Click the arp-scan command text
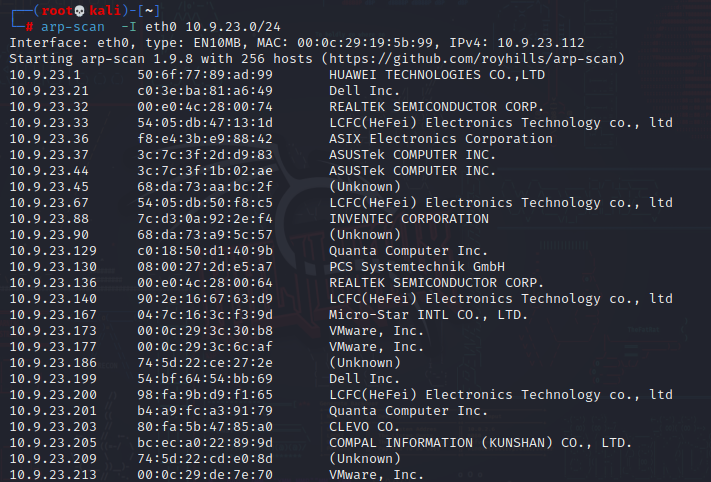This screenshot has height=482, width=711. click(73, 27)
